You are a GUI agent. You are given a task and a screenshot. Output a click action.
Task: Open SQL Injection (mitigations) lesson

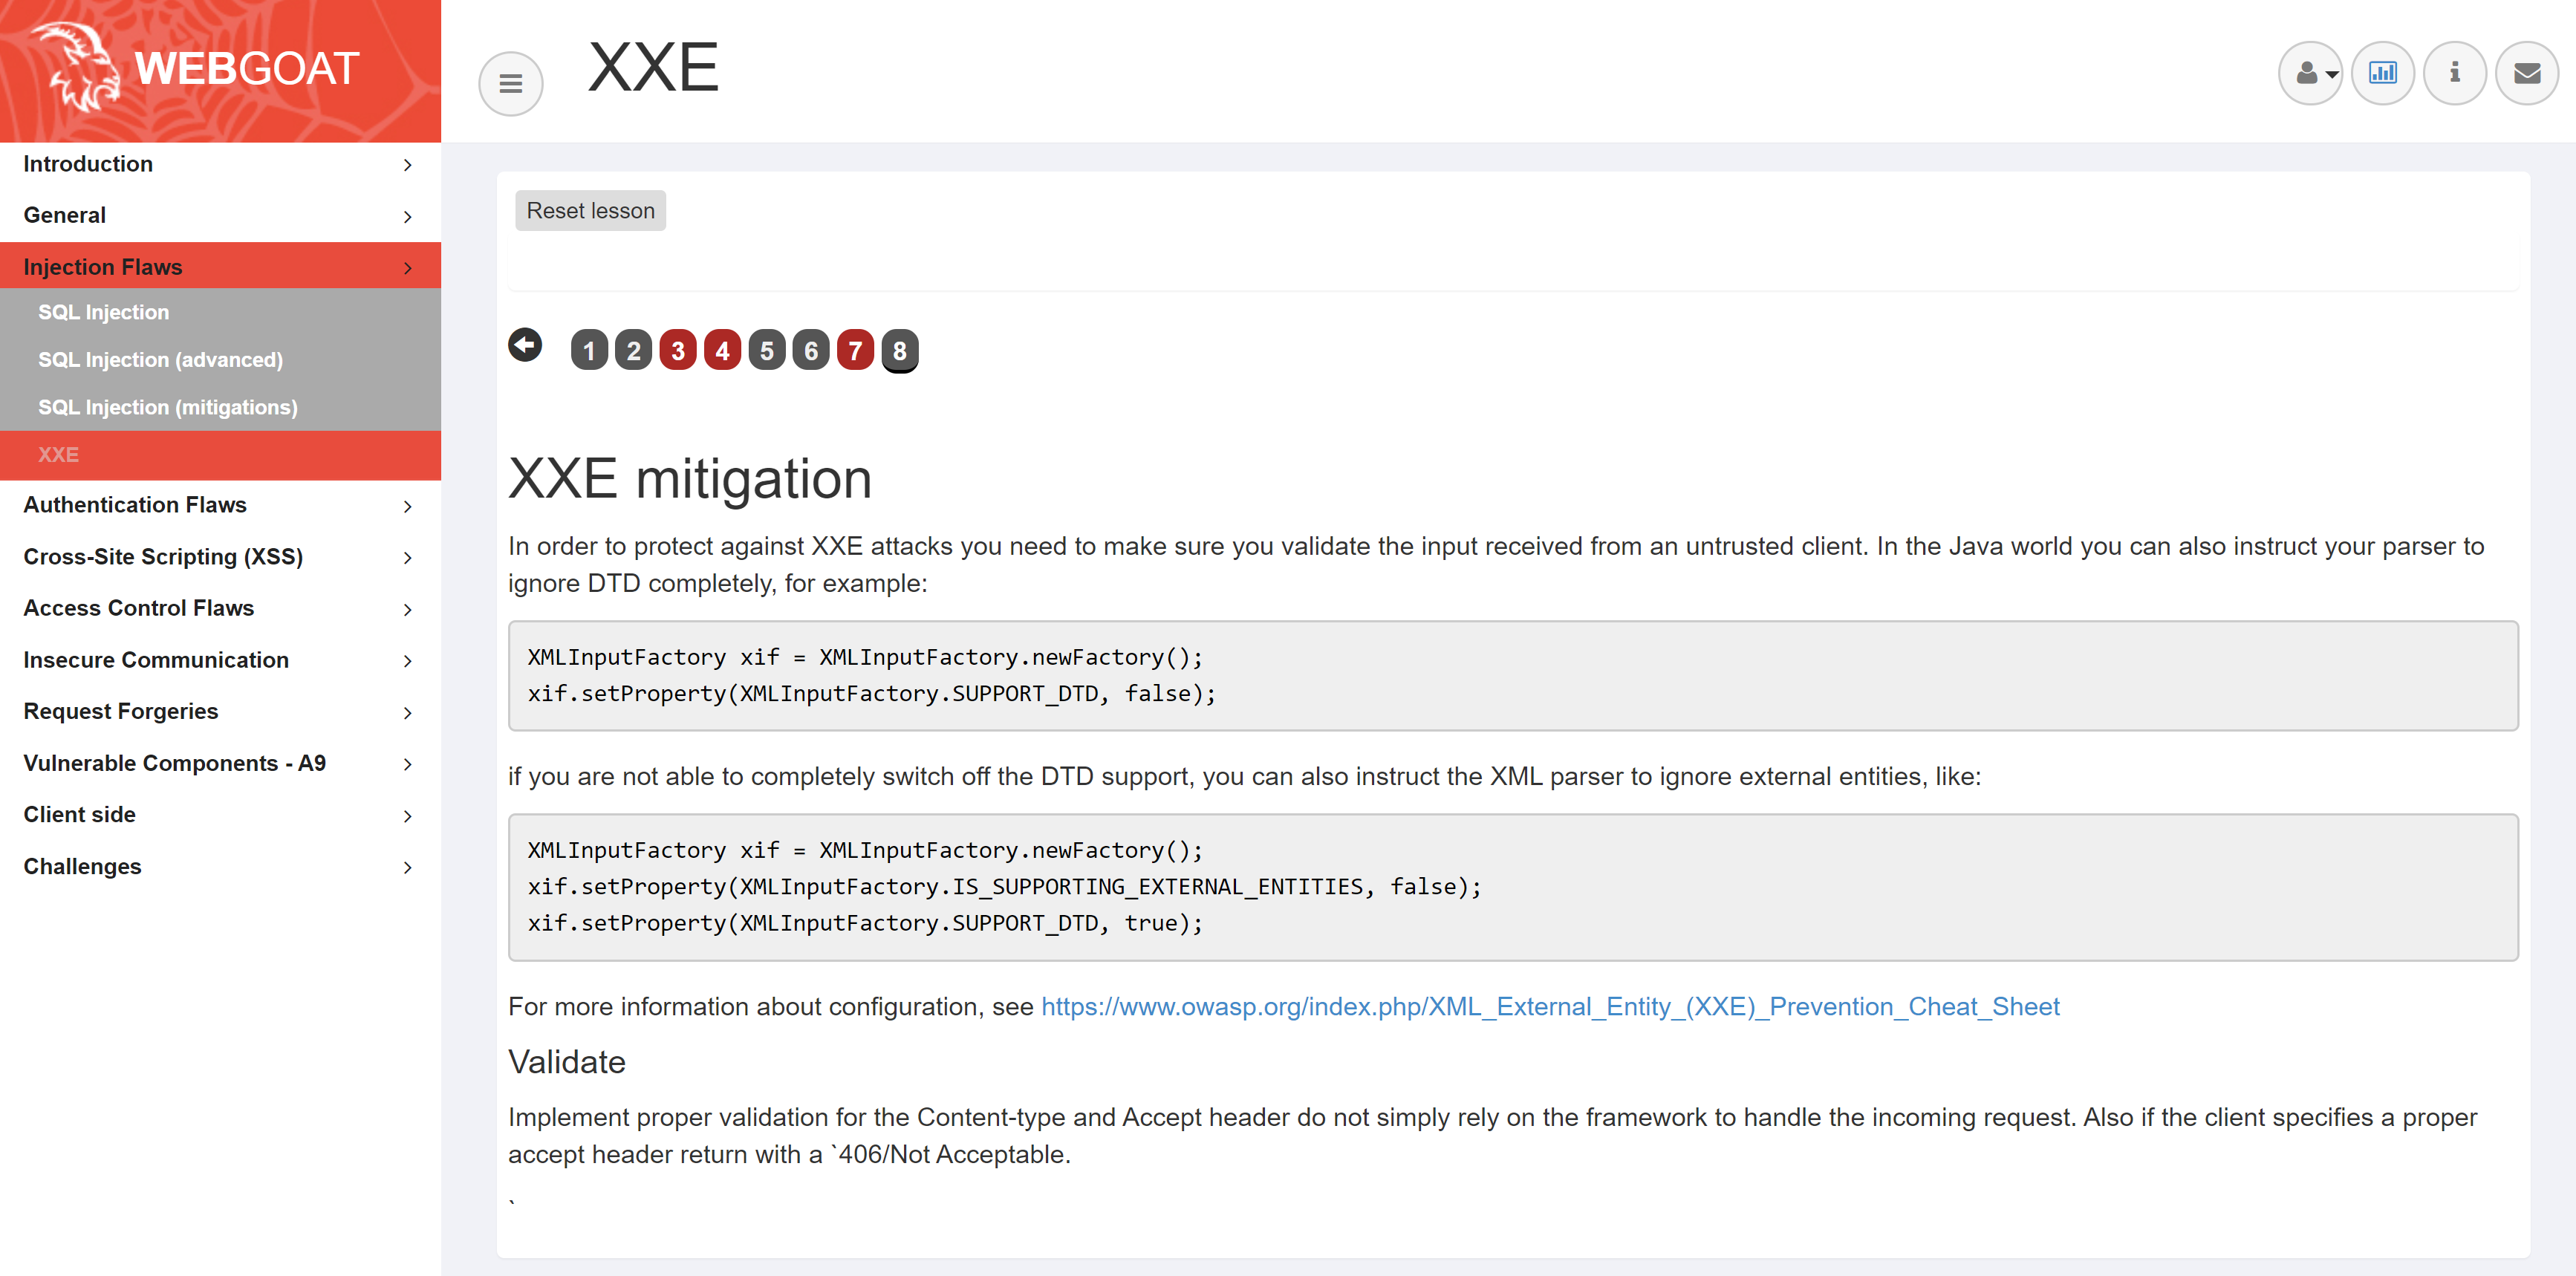167,407
